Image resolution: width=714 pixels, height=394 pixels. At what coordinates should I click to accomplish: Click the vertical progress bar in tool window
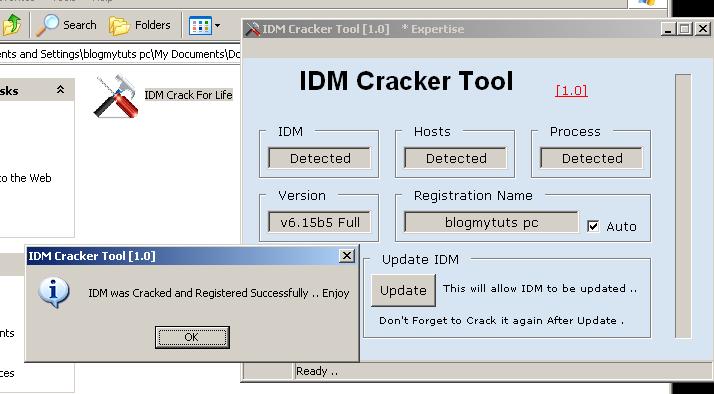point(683,206)
